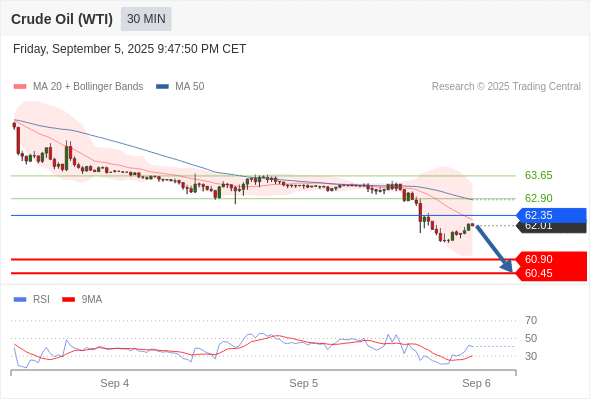Image resolution: width=590 pixels, height=400 pixels.
Task: Toggle the 9MA legend entry
Action: tap(82, 300)
